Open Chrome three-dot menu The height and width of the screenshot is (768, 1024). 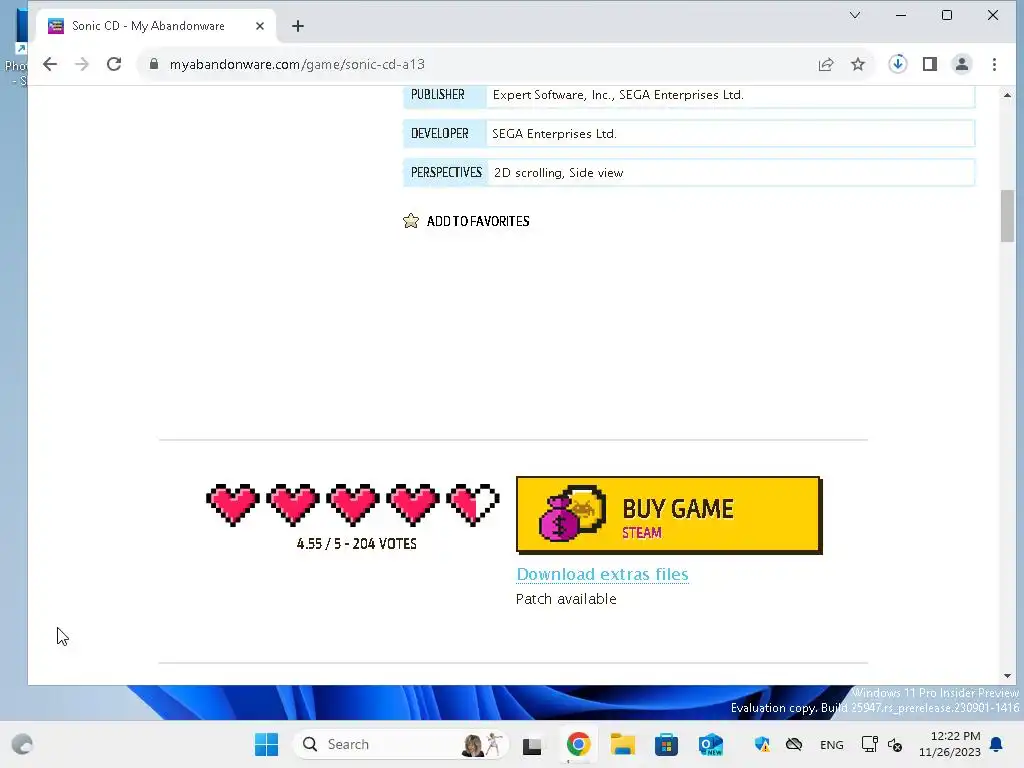coord(994,64)
